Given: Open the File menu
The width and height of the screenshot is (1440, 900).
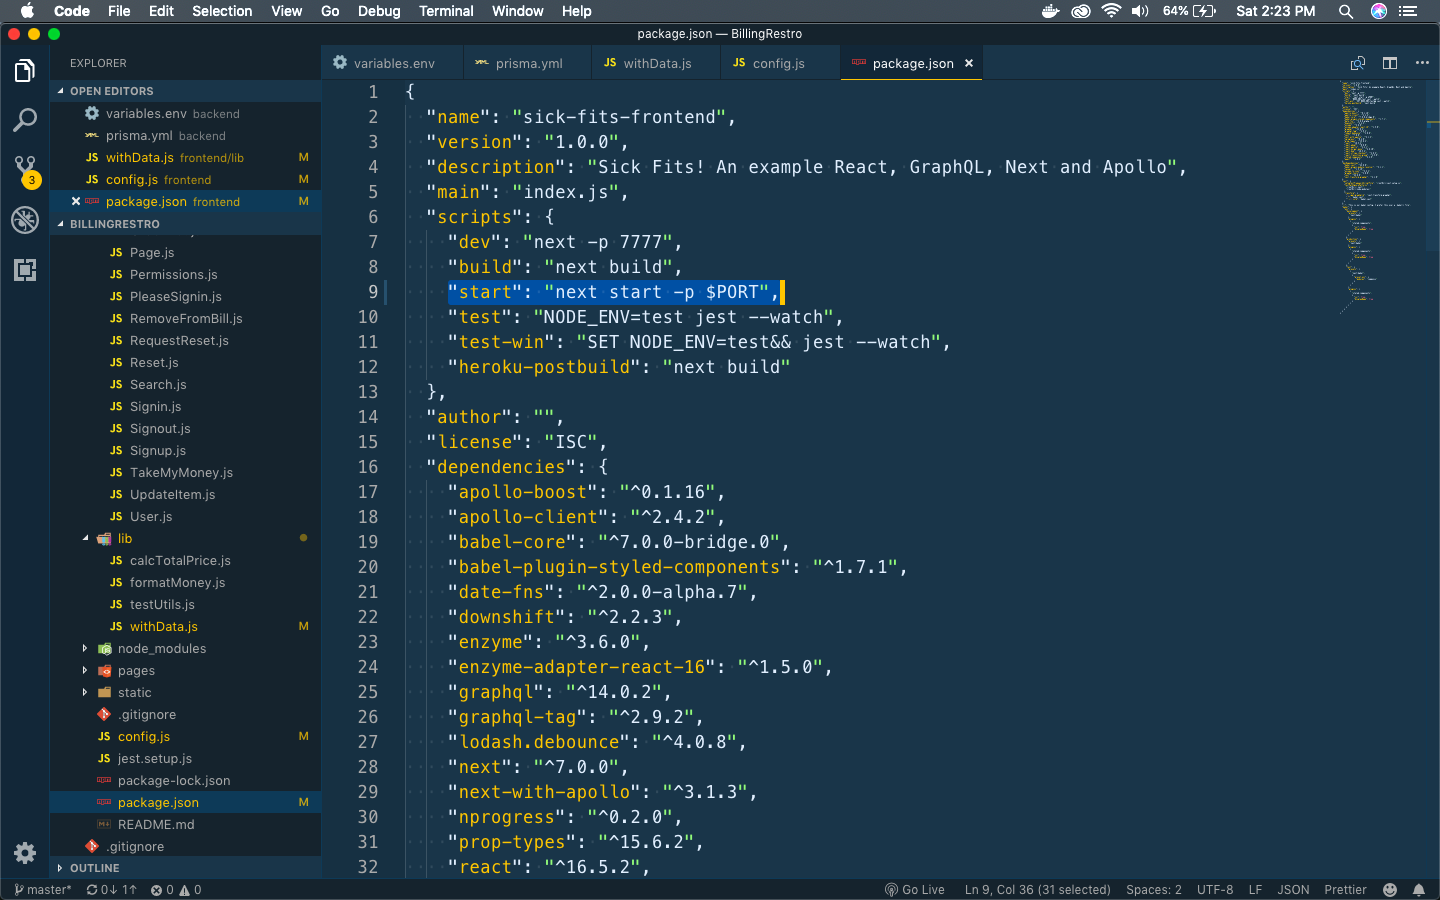Looking at the screenshot, I should point(119,11).
